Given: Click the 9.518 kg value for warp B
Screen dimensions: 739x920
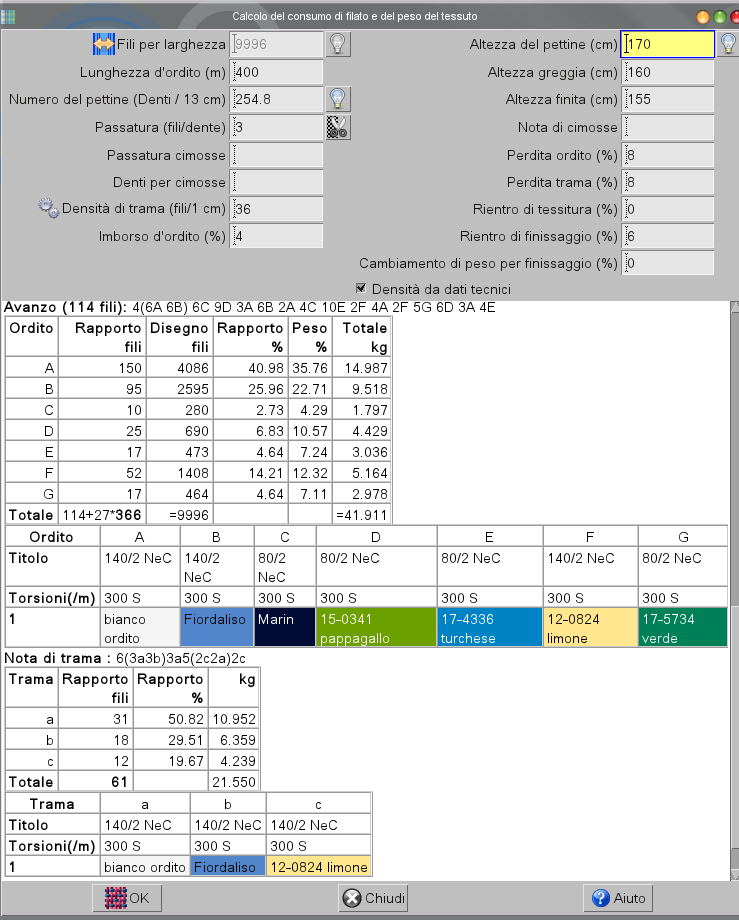Looking at the screenshot, I should (361, 389).
